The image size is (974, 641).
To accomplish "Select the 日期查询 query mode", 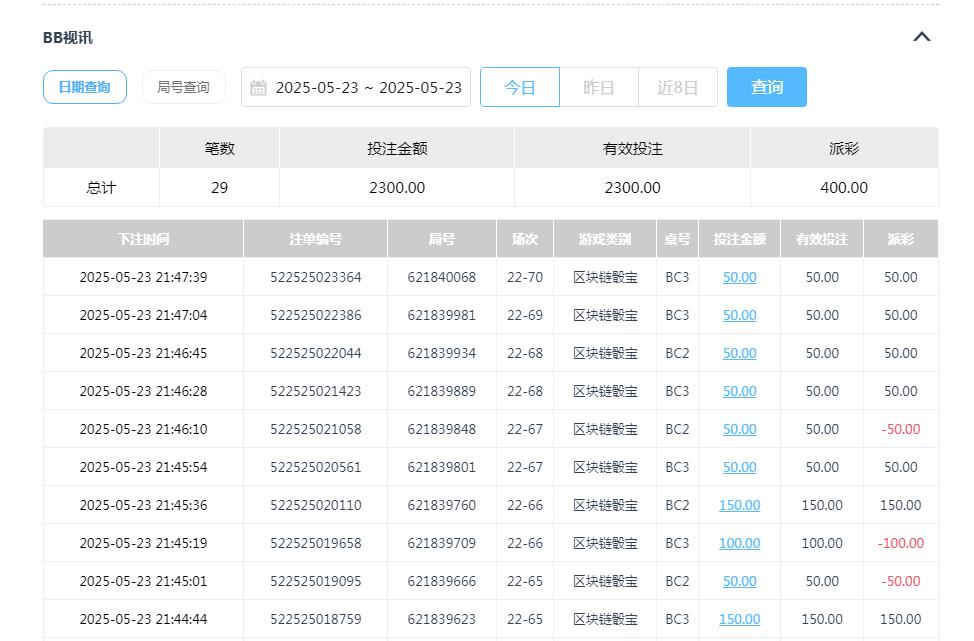I will 84,86.
